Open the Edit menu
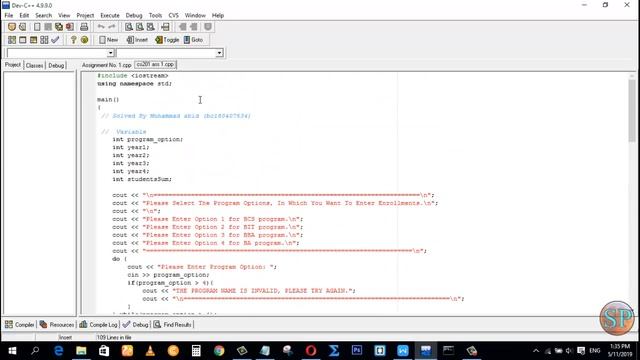This screenshot has width=640, height=360. (x=24, y=16)
